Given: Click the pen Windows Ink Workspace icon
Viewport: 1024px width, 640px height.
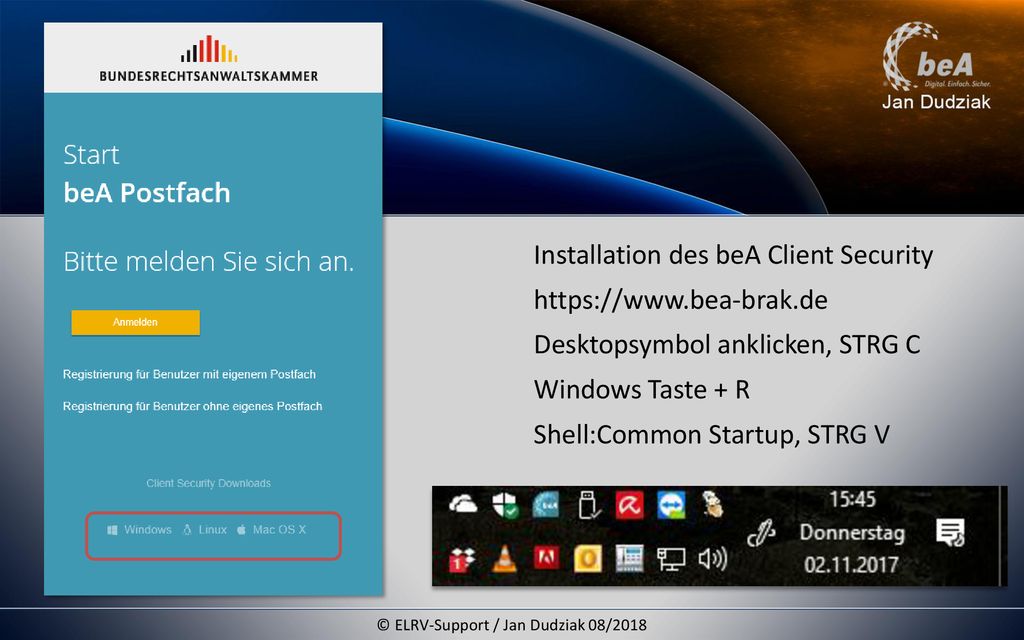Looking at the screenshot, I should coord(761,534).
